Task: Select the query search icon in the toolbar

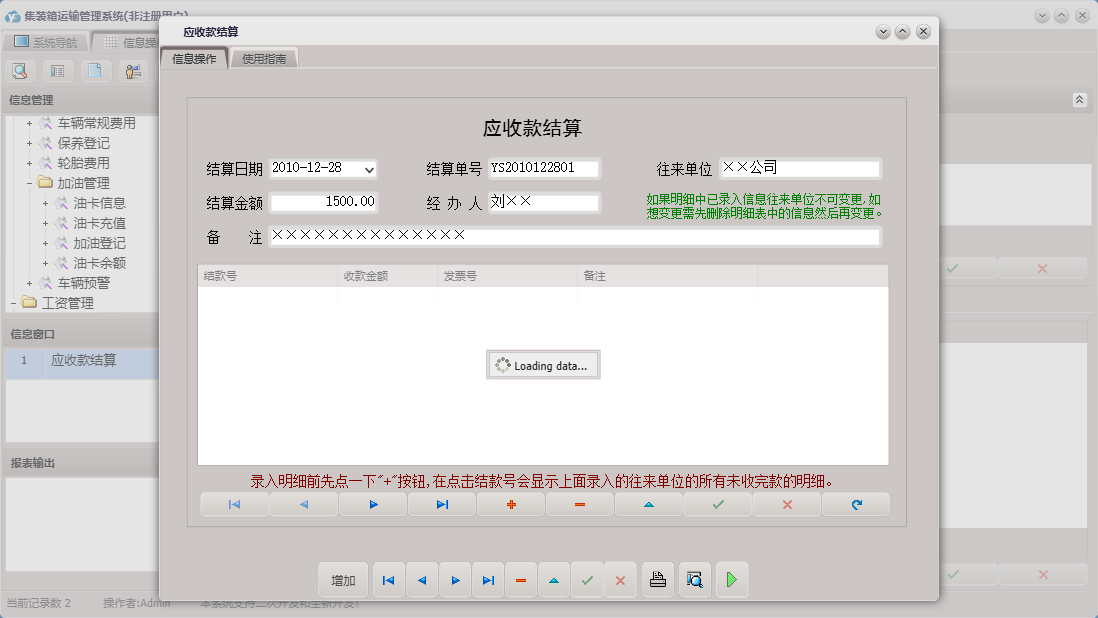Action: pos(20,71)
